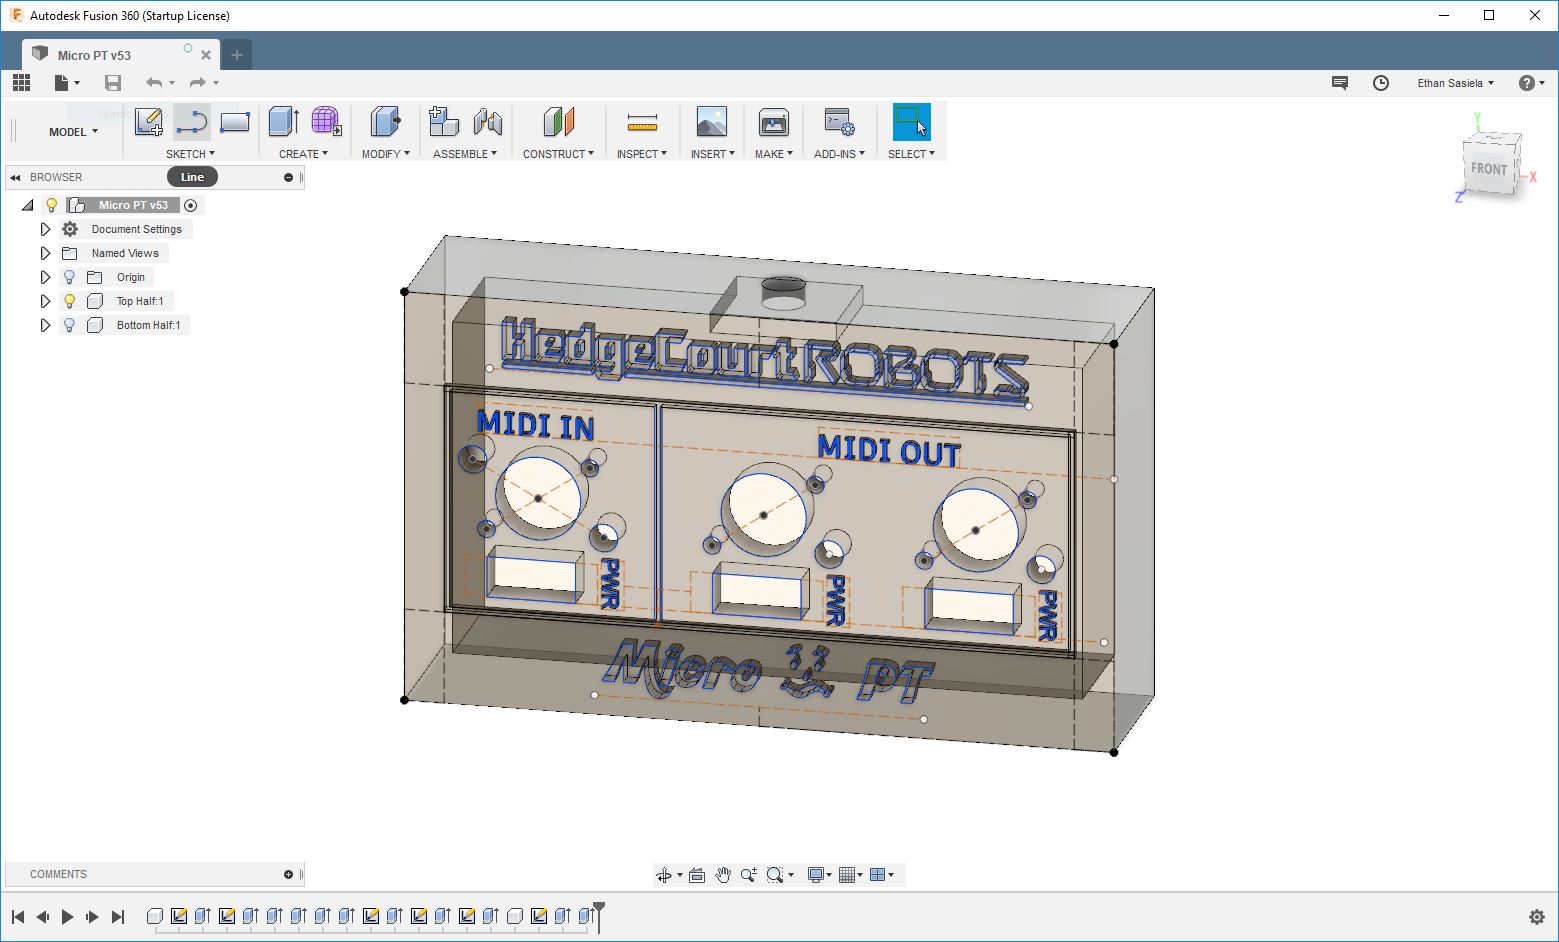Expand the Document Settings node
The height and width of the screenshot is (942, 1559).
point(45,229)
